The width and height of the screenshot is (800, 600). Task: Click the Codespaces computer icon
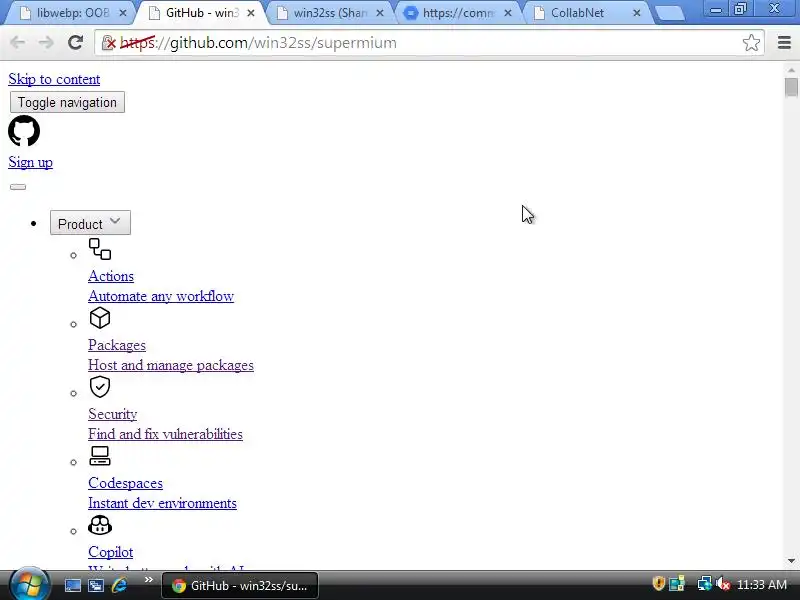[x=100, y=456]
